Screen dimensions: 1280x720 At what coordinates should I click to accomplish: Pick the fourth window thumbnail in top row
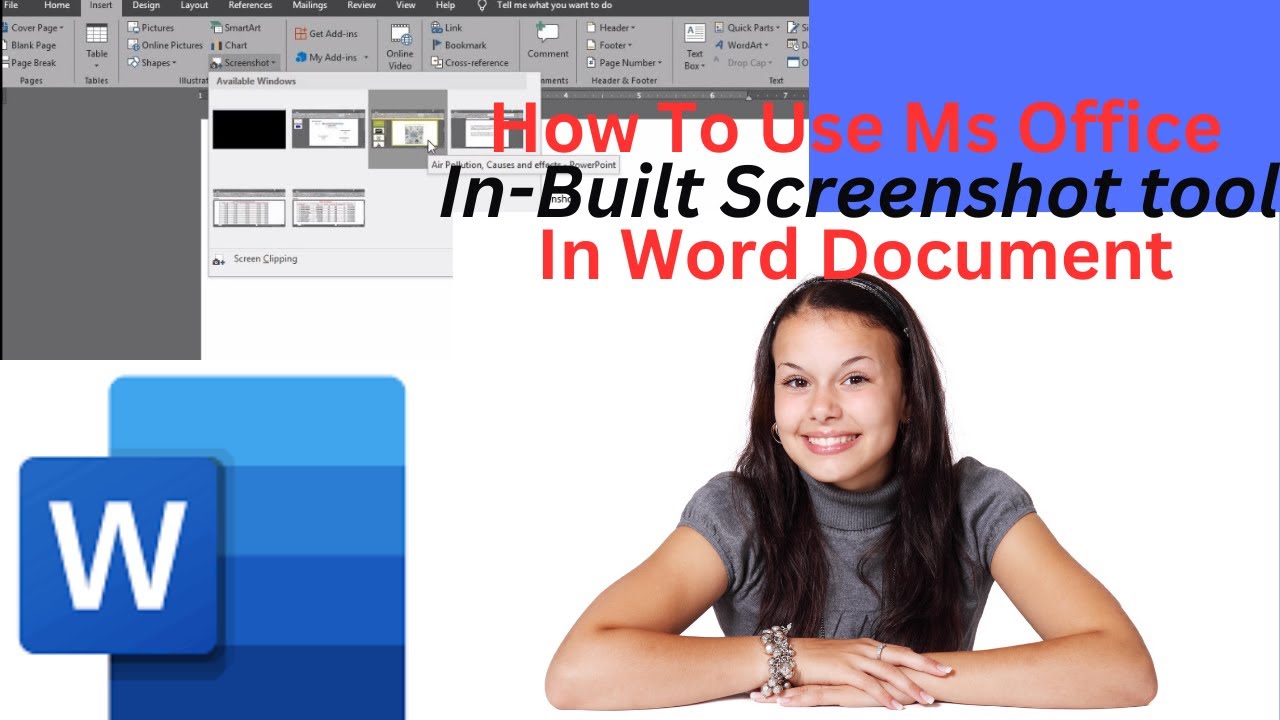487,129
